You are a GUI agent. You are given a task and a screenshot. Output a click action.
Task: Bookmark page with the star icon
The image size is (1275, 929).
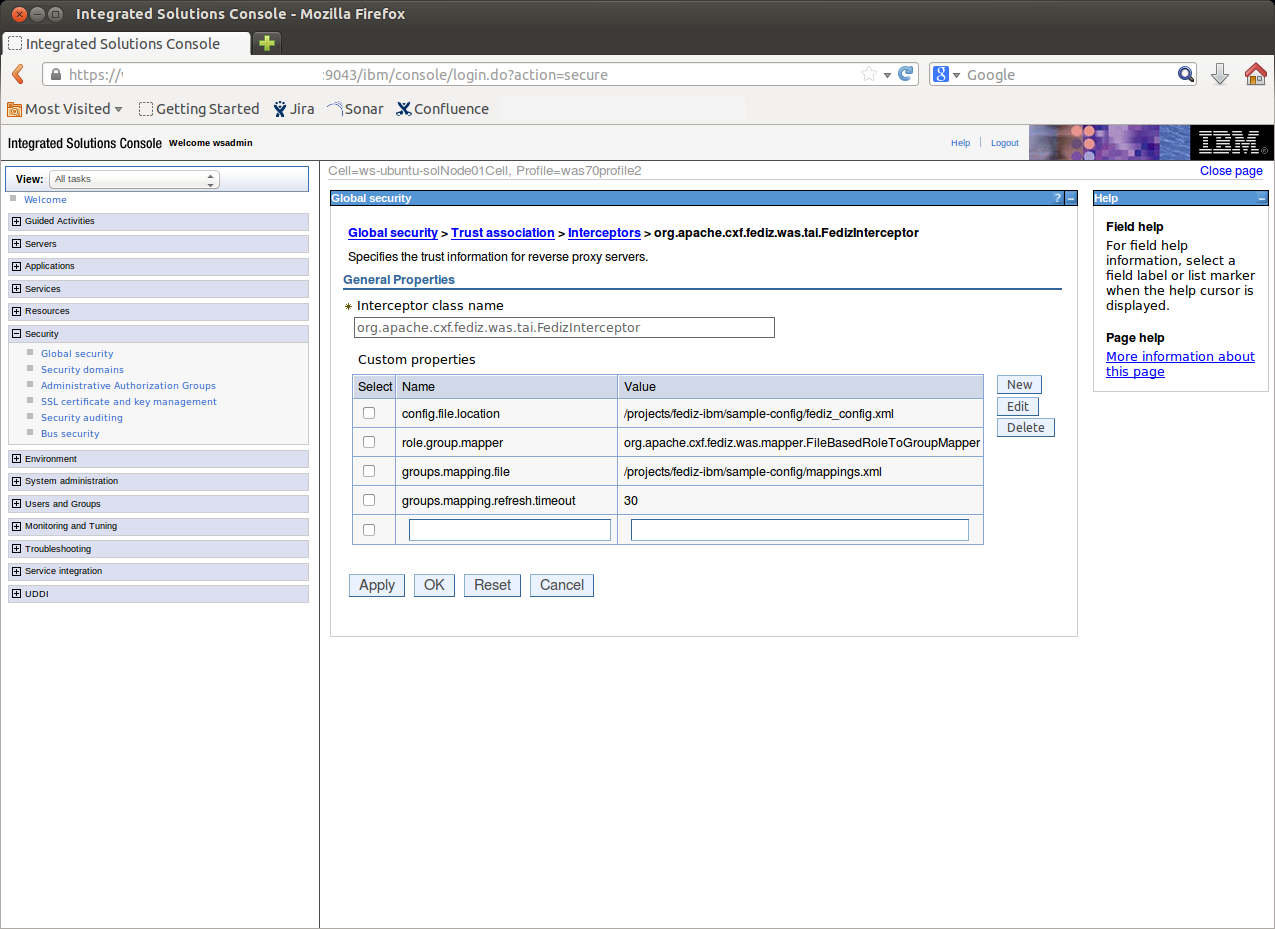point(869,74)
